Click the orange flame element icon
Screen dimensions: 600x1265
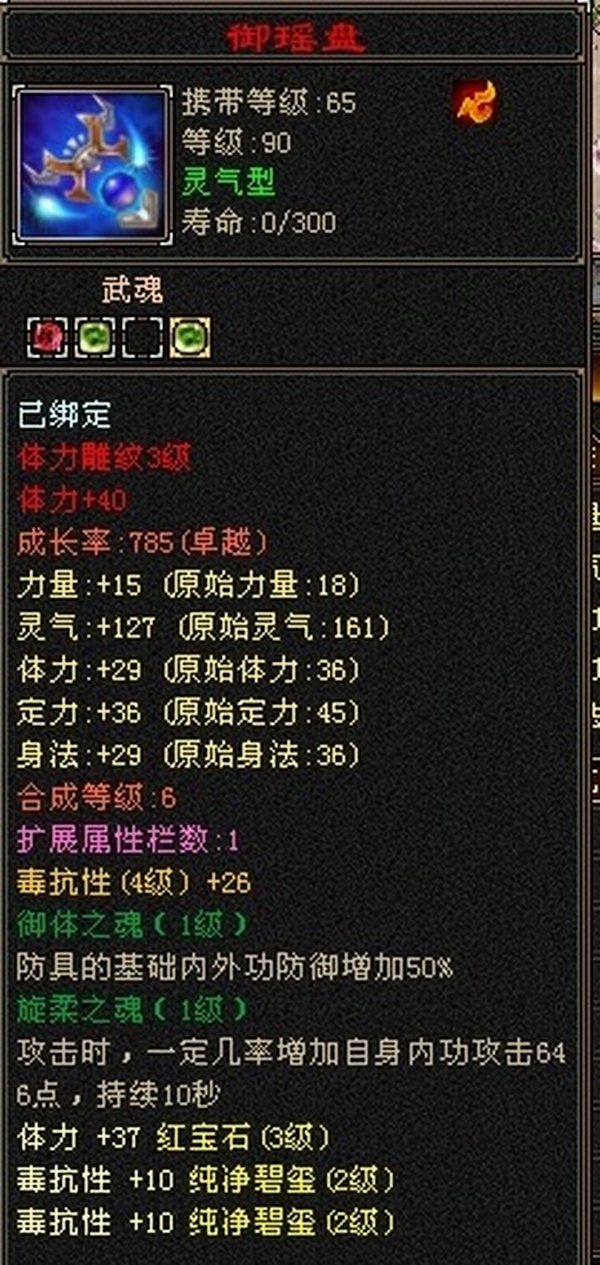point(476,102)
